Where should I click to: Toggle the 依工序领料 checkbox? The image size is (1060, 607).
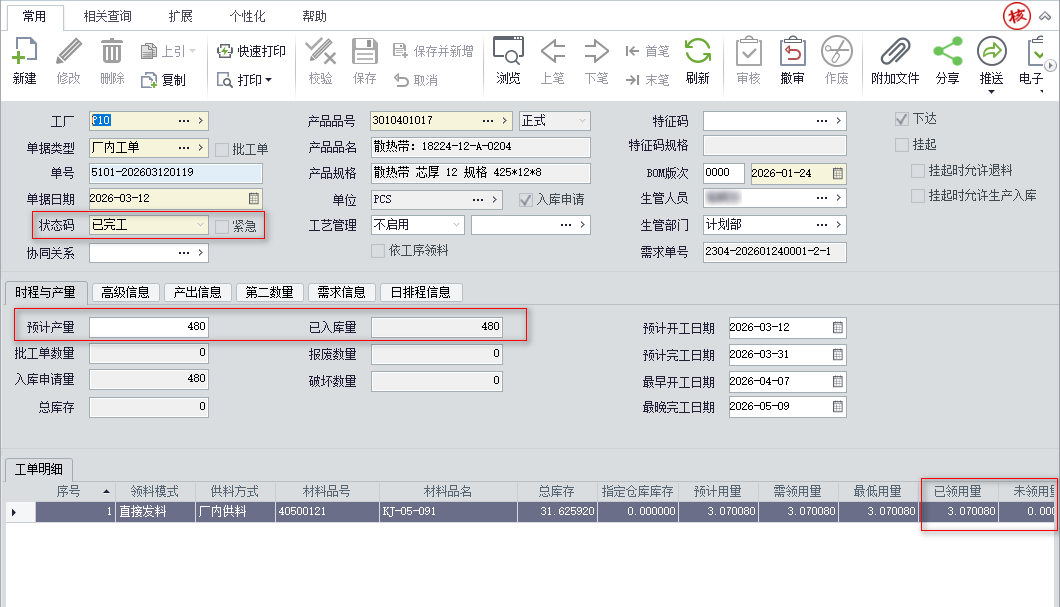coord(378,251)
